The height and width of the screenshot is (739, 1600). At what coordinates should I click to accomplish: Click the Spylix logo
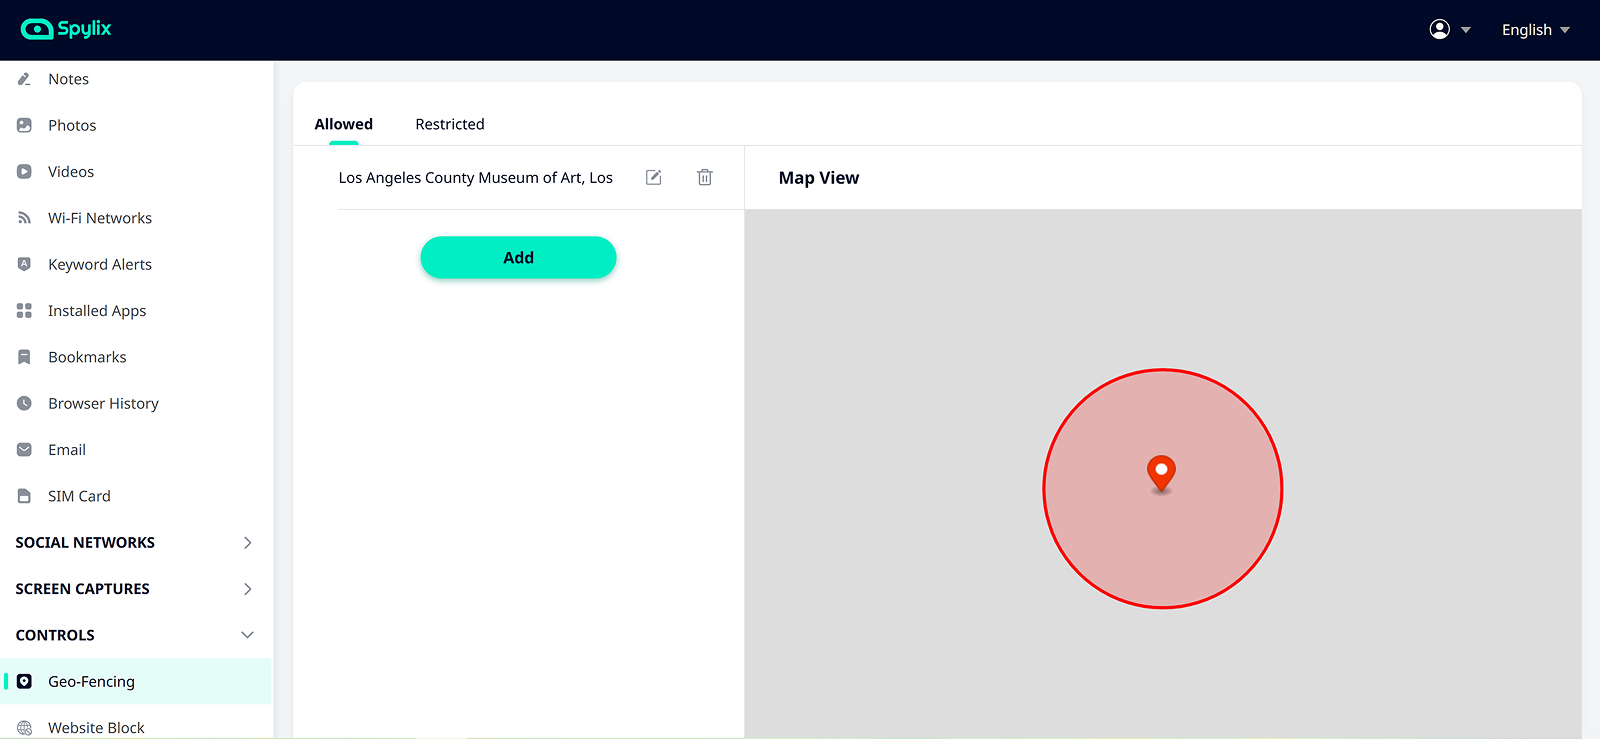tap(66, 29)
